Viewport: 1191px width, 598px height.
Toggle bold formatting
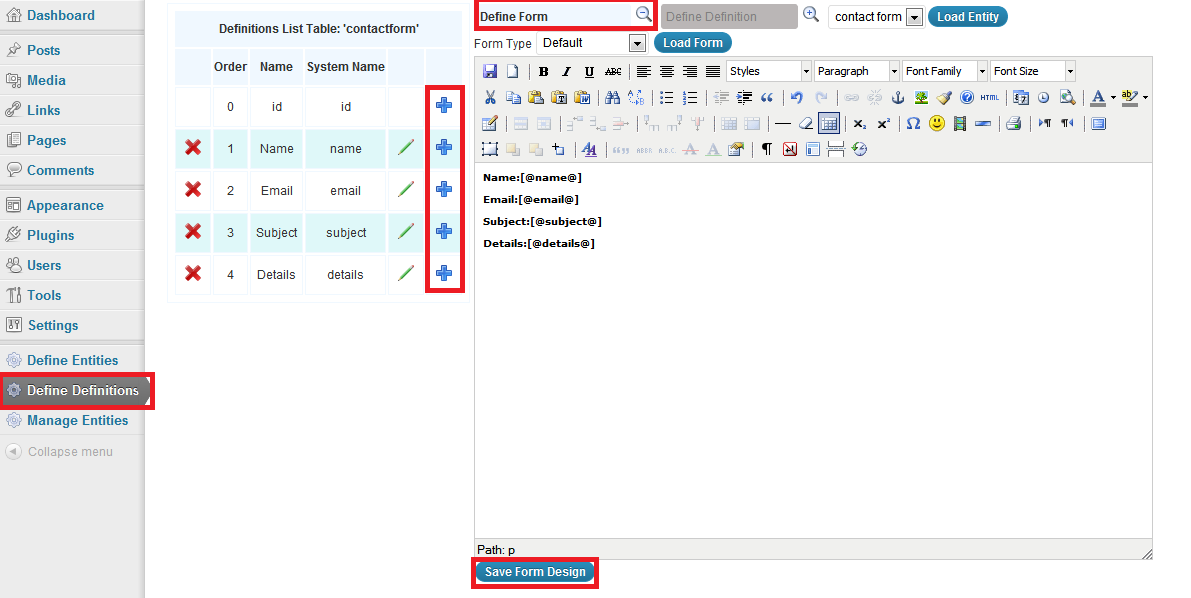pyautogui.click(x=543, y=71)
